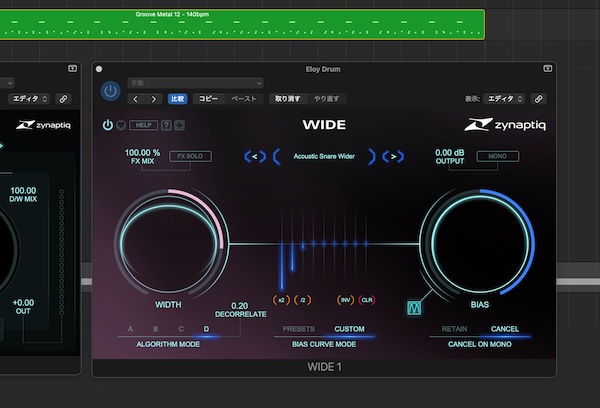Click the link icon in the Eloy Drum window
600x408 pixels.
point(538,99)
